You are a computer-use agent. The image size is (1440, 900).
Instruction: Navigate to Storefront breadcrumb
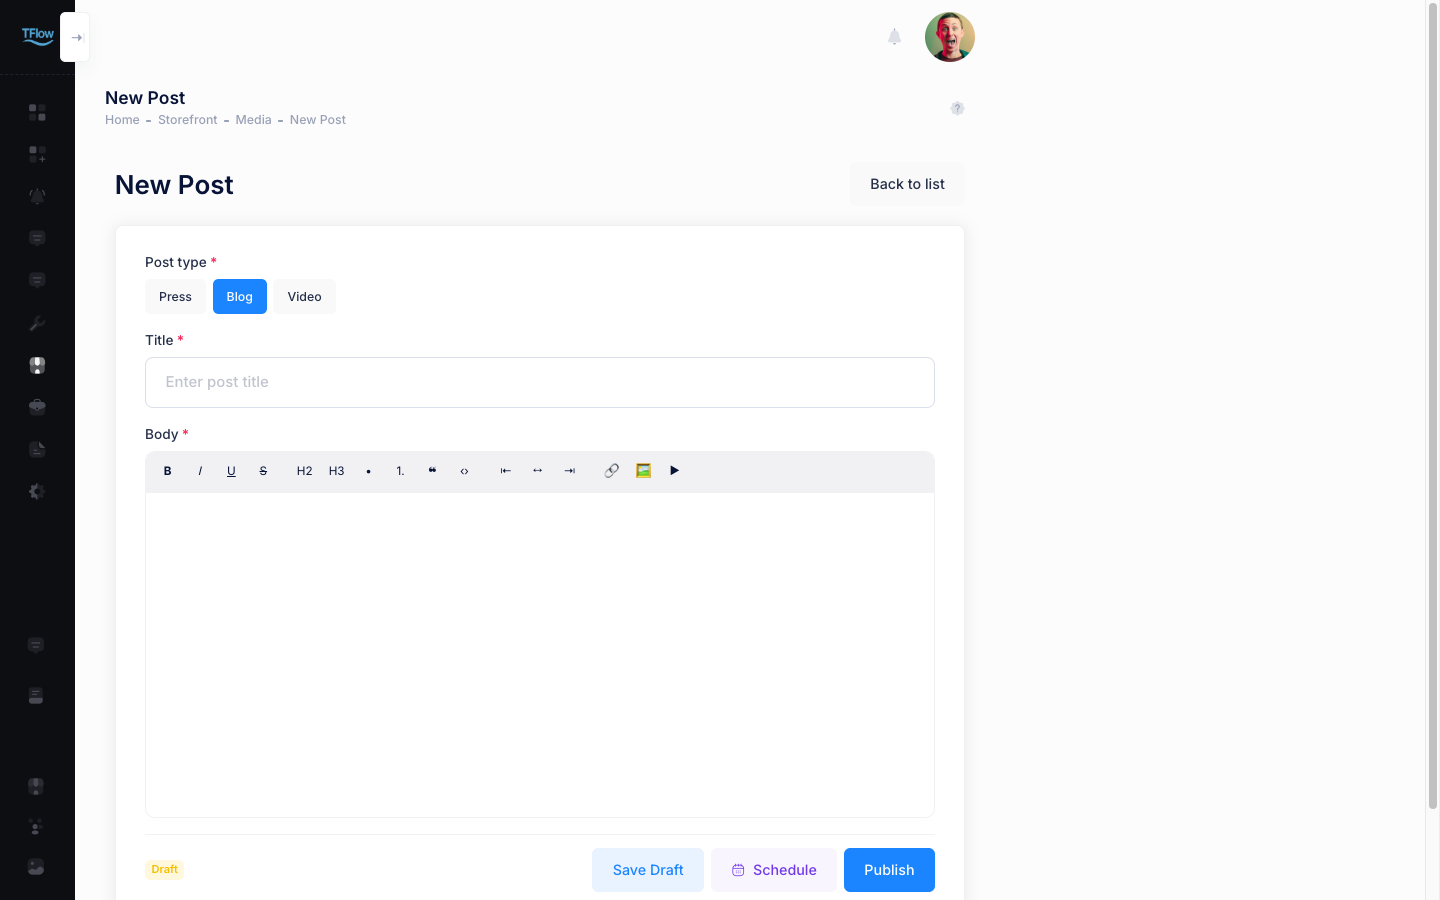coord(188,120)
